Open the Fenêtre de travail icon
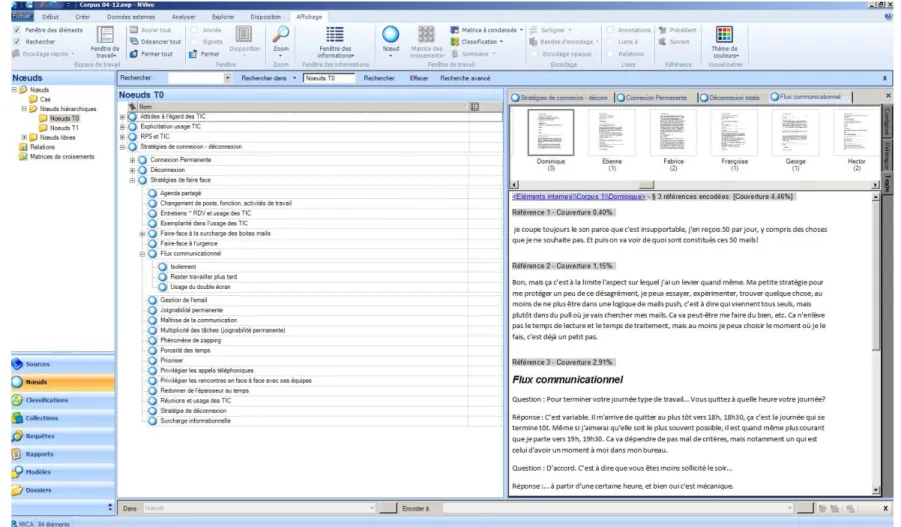This screenshot has width=901, height=527. coord(105,34)
